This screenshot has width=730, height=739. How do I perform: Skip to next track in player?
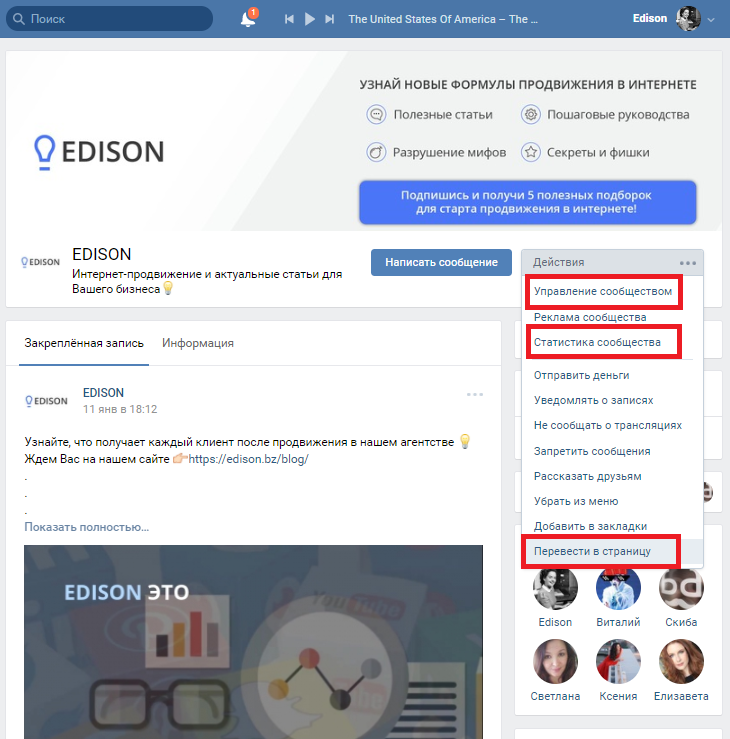click(x=329, y=19)
